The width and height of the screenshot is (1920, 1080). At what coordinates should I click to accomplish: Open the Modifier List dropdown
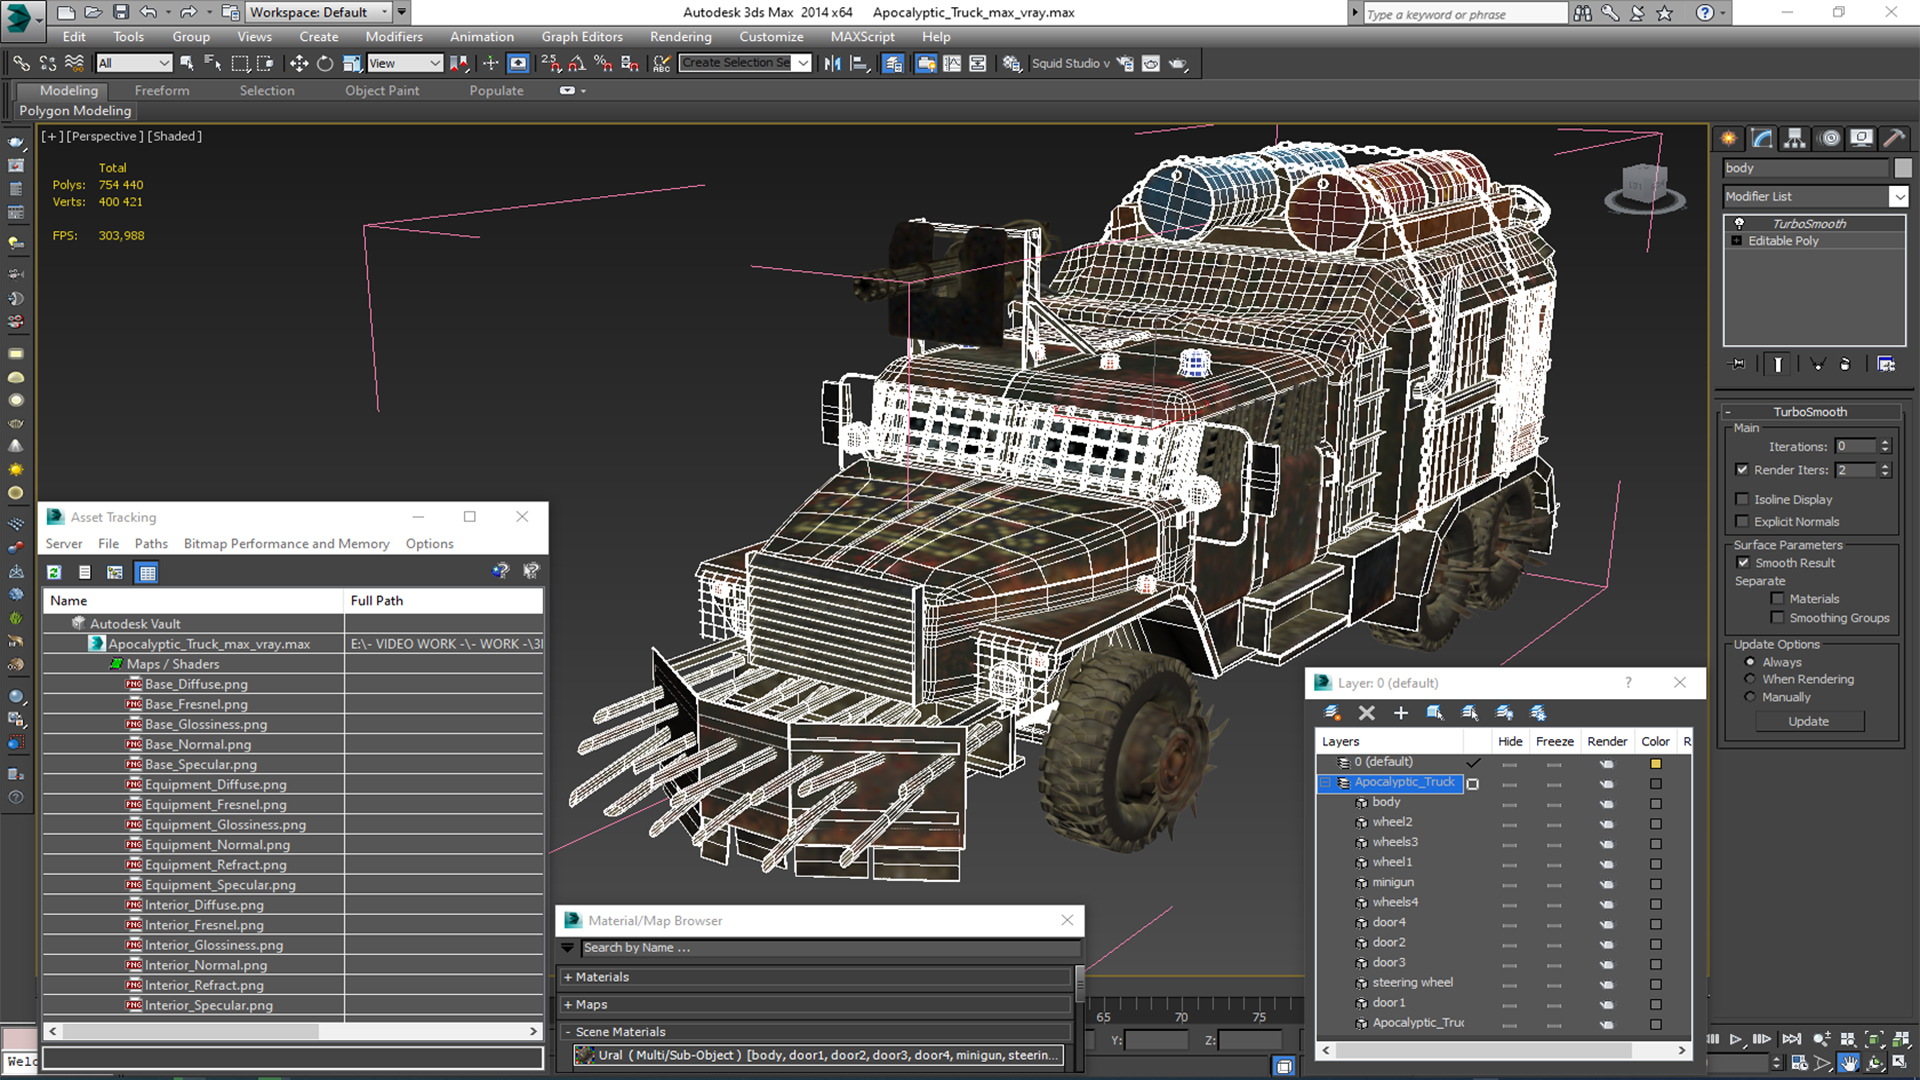[x=1898, y=197]
